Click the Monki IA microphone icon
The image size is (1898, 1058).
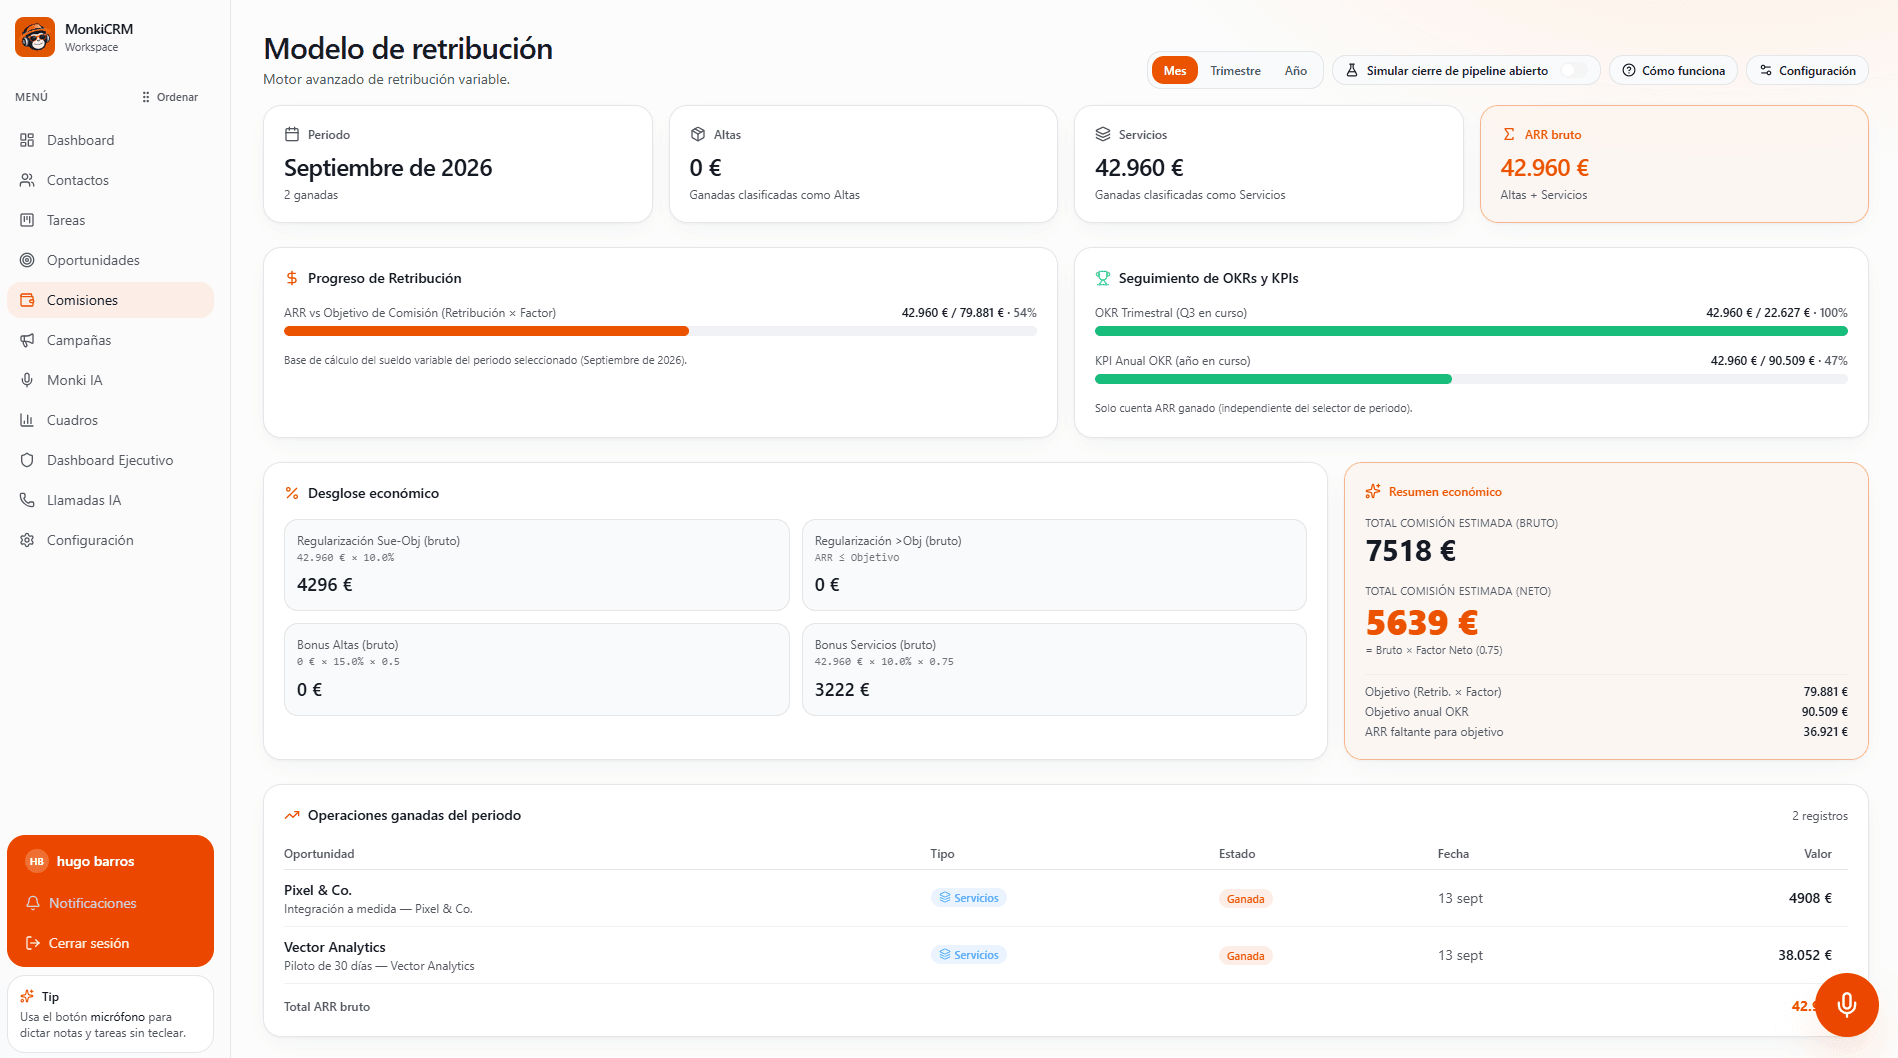(x=27, y=380)
